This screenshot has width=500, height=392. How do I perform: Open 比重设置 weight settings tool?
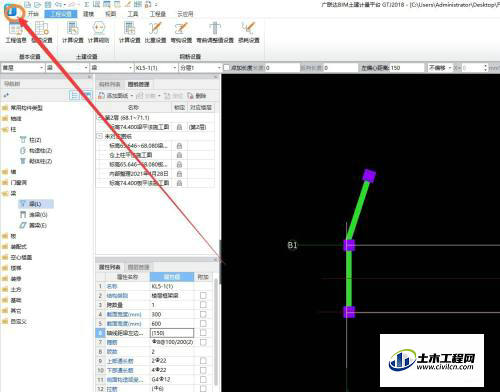click(x=155, y=32)
